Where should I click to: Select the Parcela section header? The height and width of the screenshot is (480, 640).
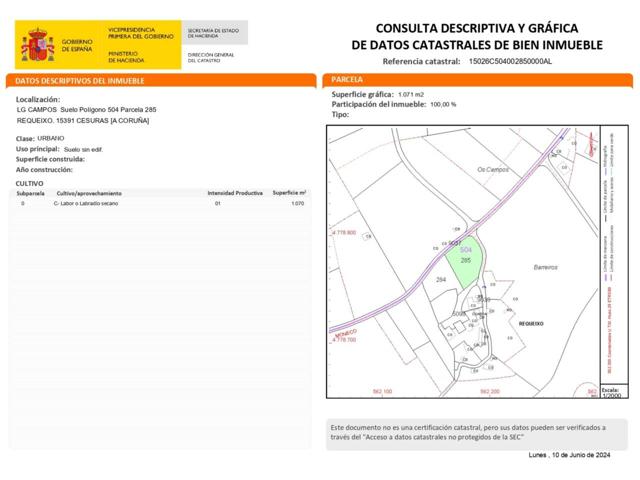[x=348, y=80]
